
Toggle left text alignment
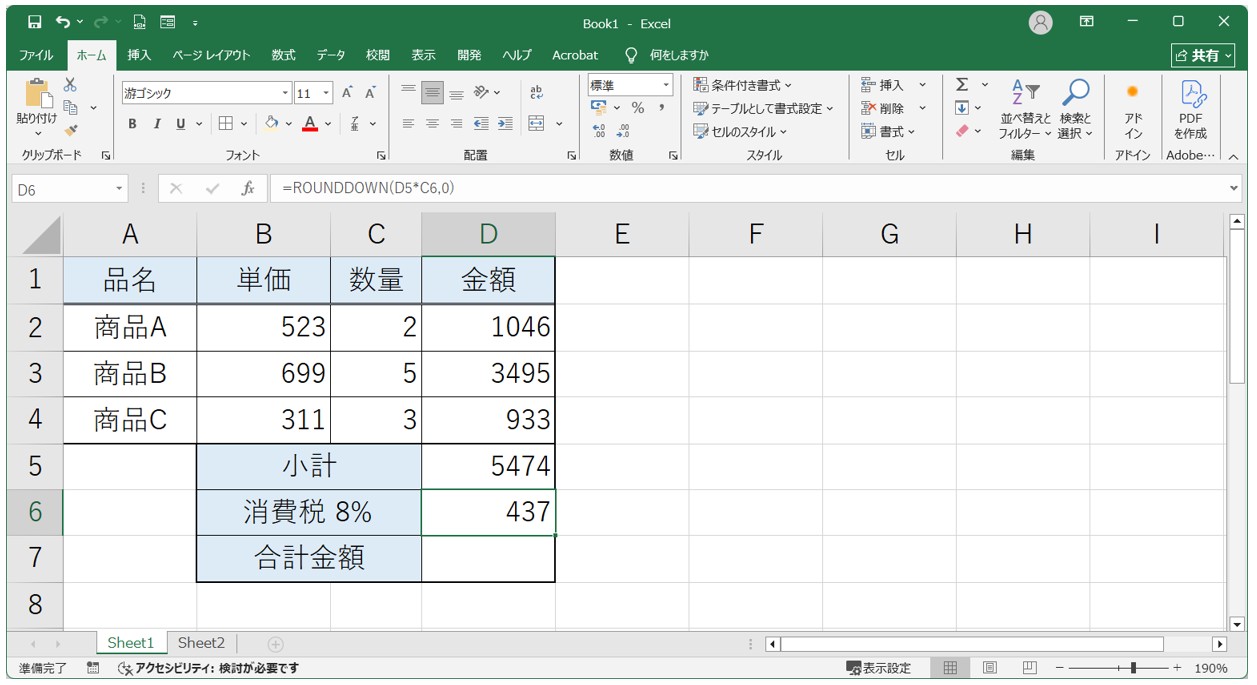point(408,123)
